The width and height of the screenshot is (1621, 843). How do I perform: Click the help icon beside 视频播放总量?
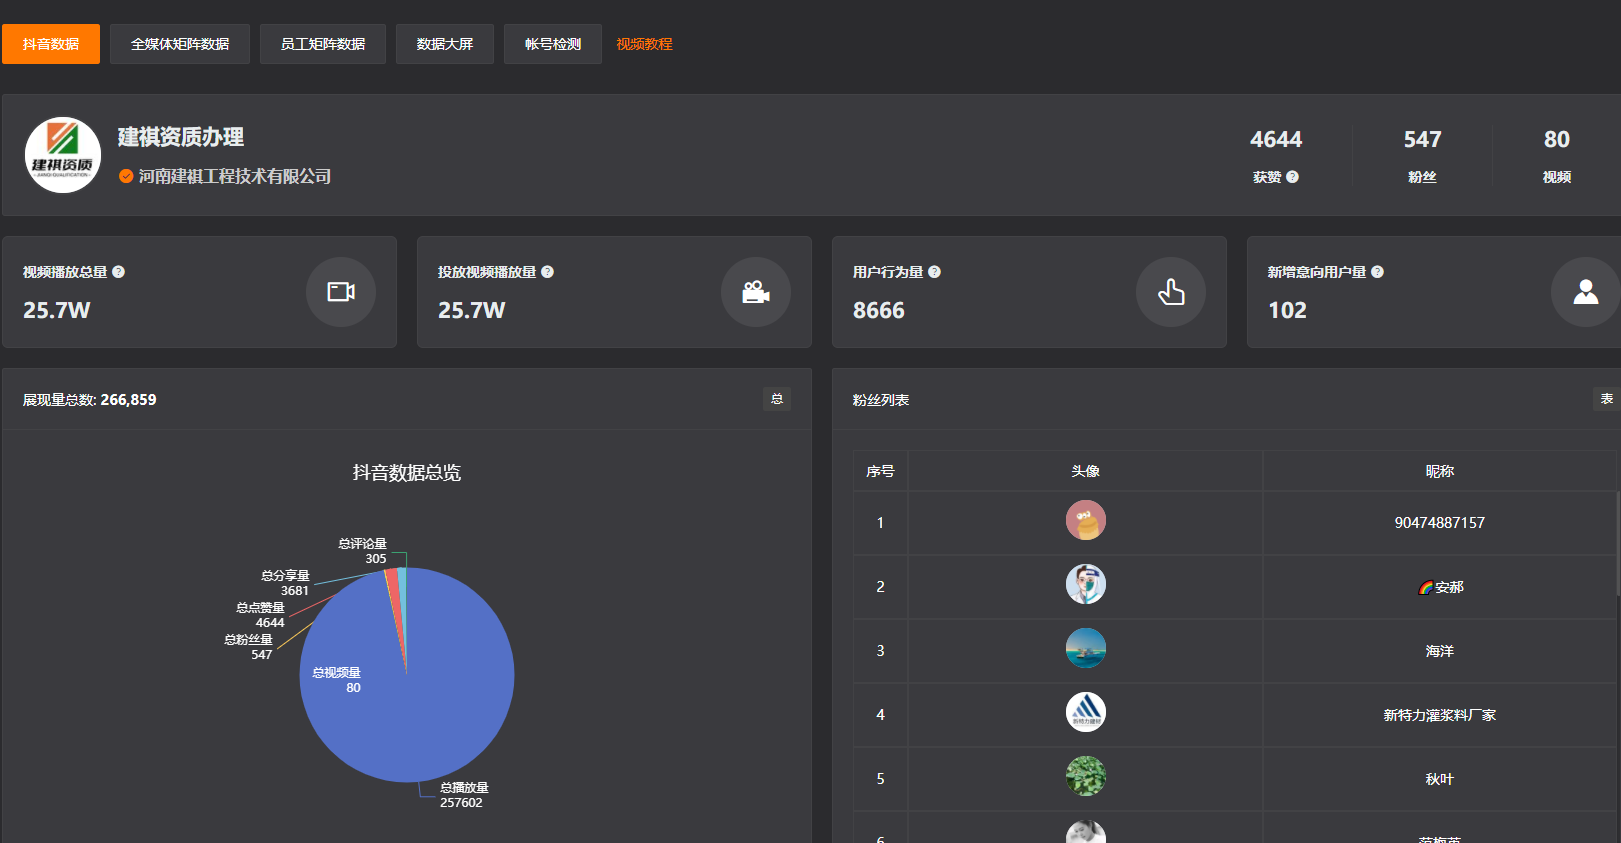click(x=118, y=272)
